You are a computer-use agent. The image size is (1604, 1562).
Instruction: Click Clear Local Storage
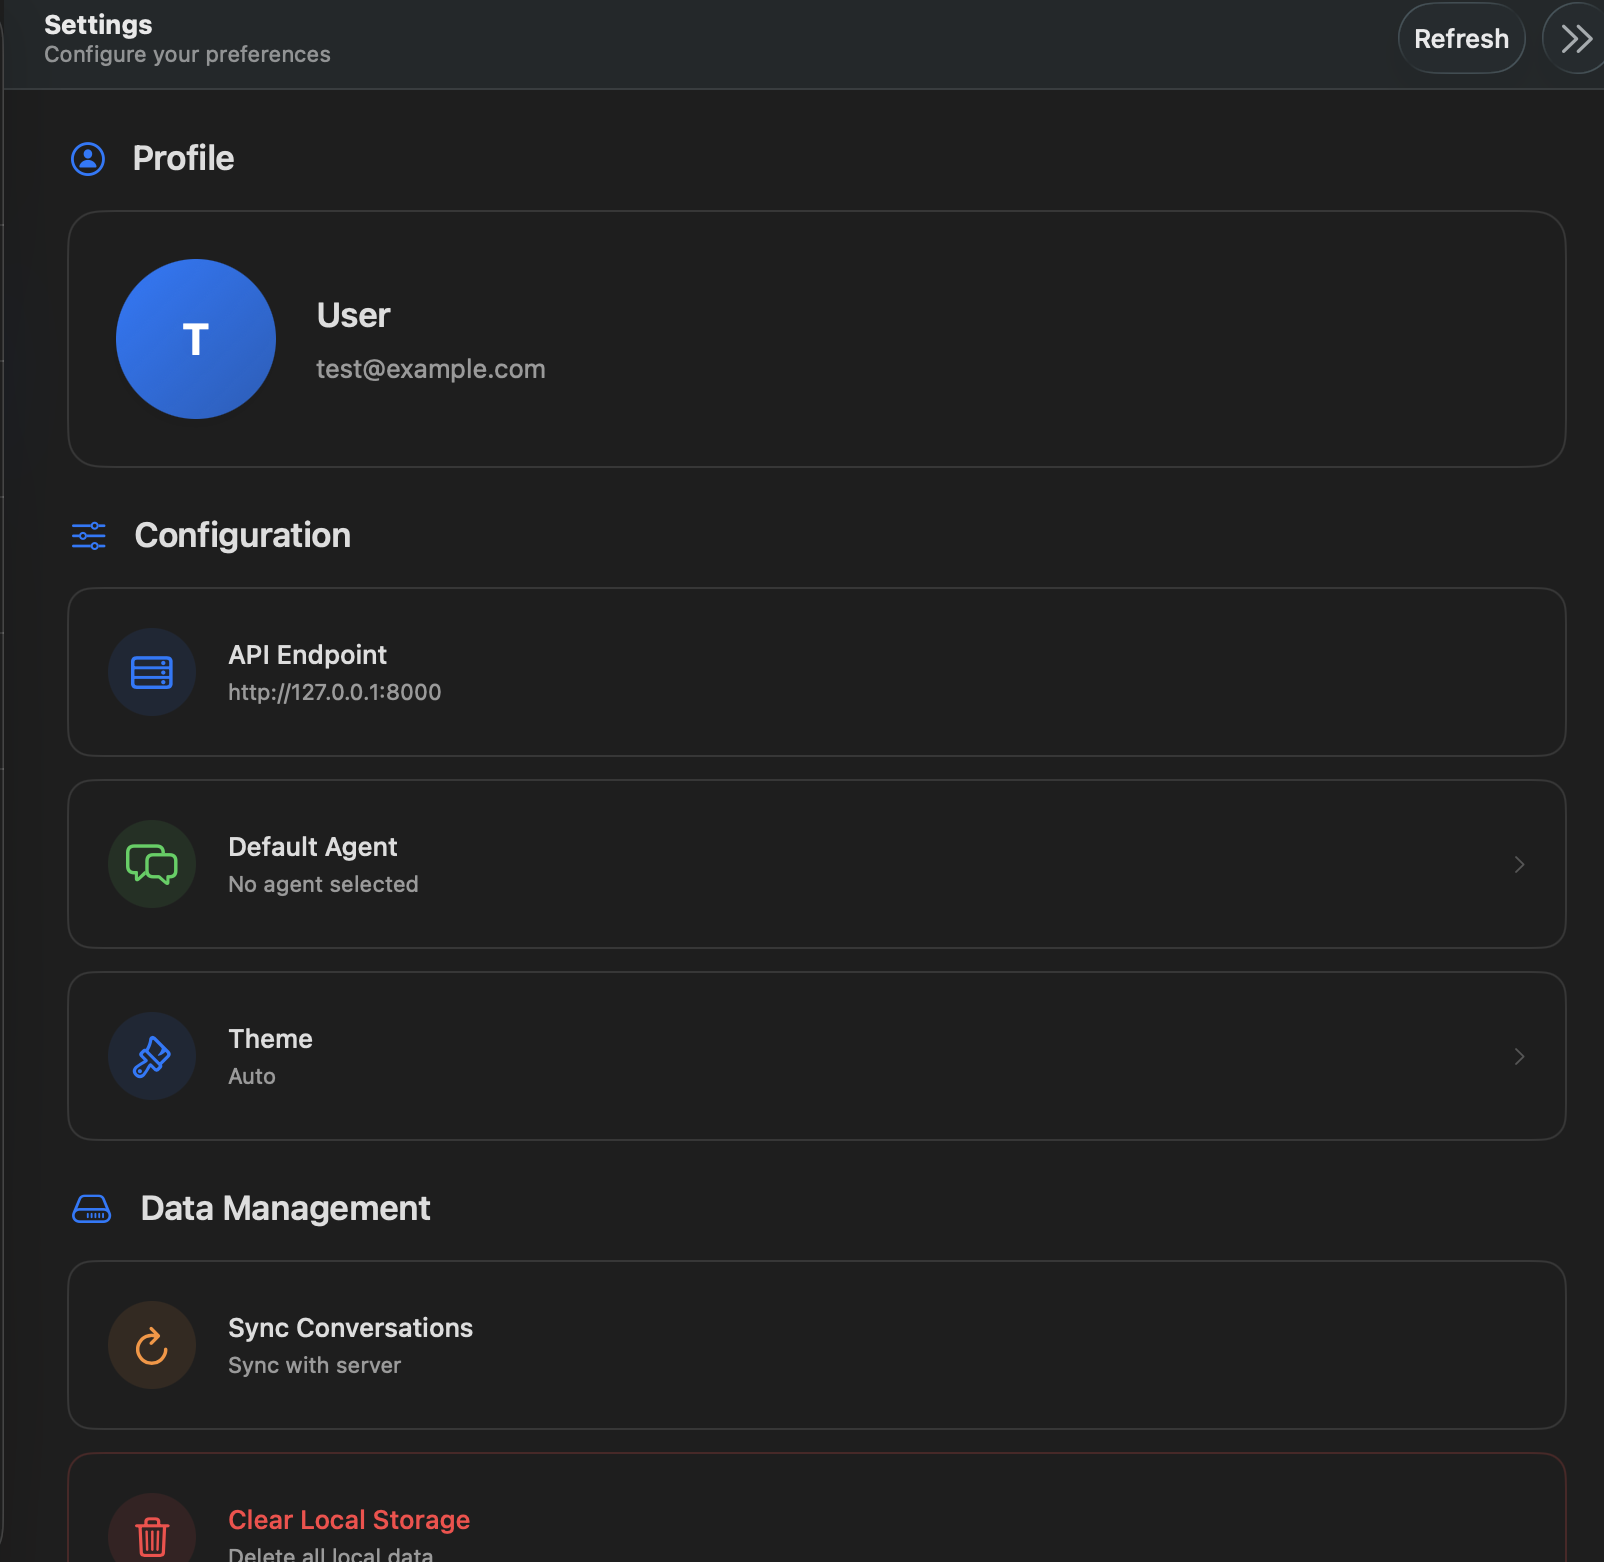point(348,1519)
